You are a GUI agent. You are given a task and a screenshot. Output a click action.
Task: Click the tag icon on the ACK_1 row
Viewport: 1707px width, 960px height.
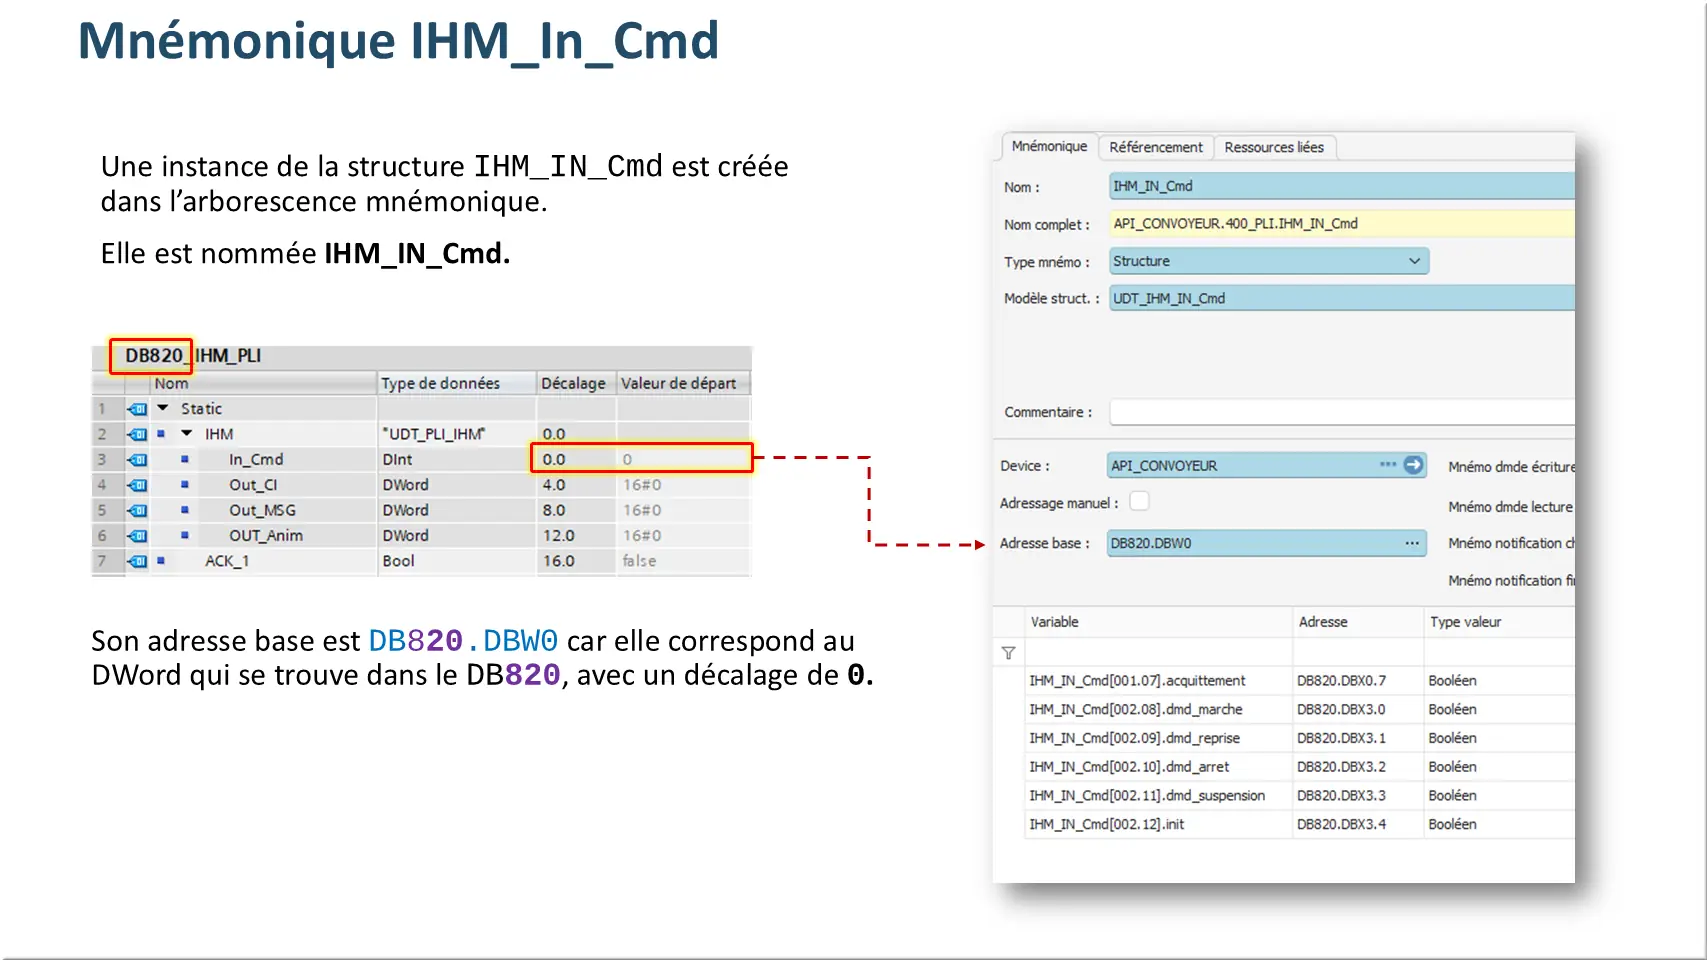137,562
